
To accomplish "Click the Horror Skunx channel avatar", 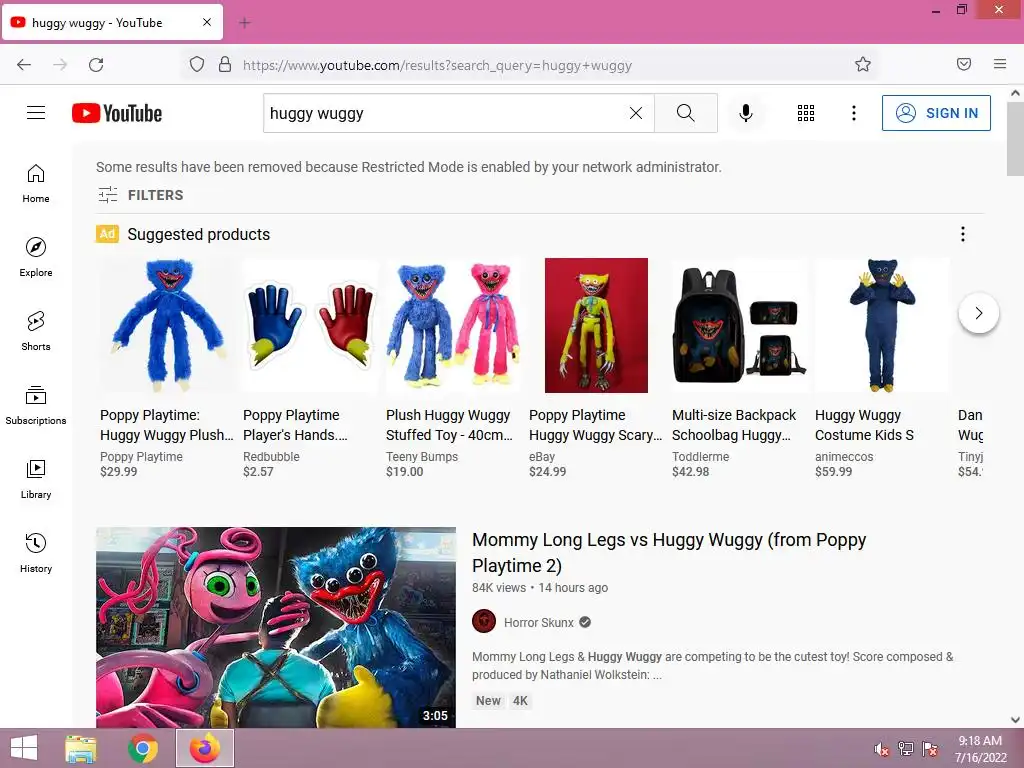I will click(484, 622).
